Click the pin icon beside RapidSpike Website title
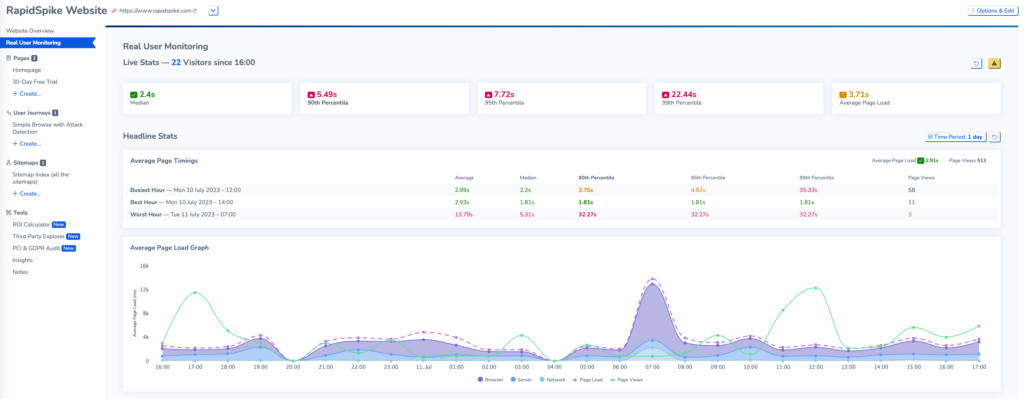Image resolution: width=1024 pixels, height=399 pixels. coord(114,11)
